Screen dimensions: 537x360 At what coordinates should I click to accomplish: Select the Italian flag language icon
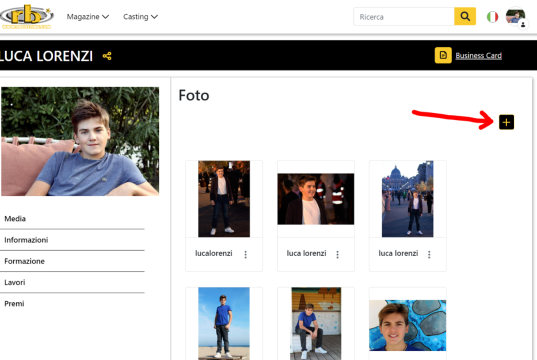492,17
